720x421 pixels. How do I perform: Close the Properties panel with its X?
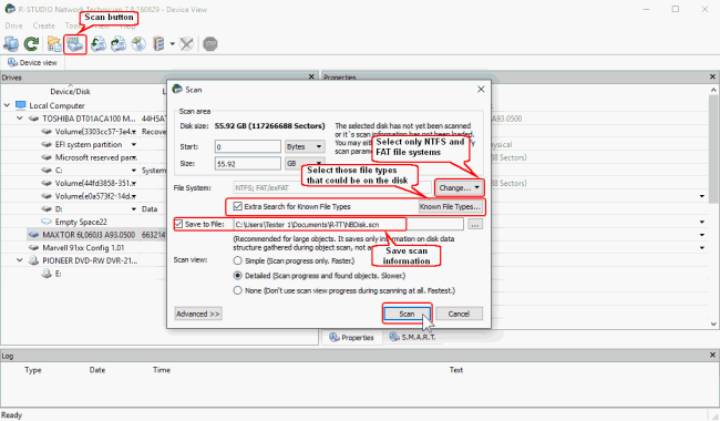[713, 77]
